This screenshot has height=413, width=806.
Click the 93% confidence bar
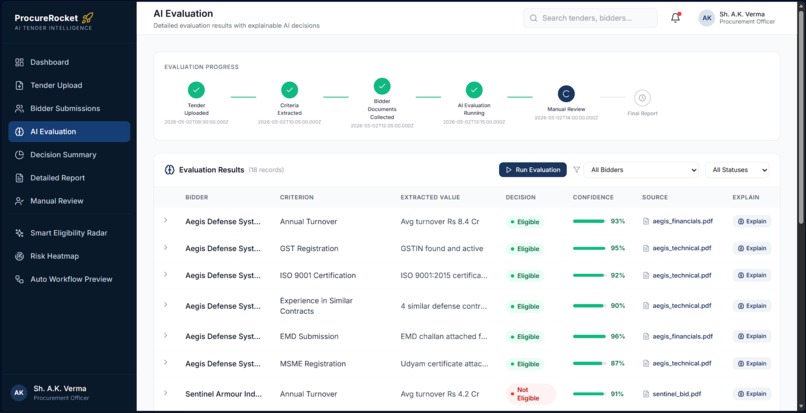tap(589, 221)
